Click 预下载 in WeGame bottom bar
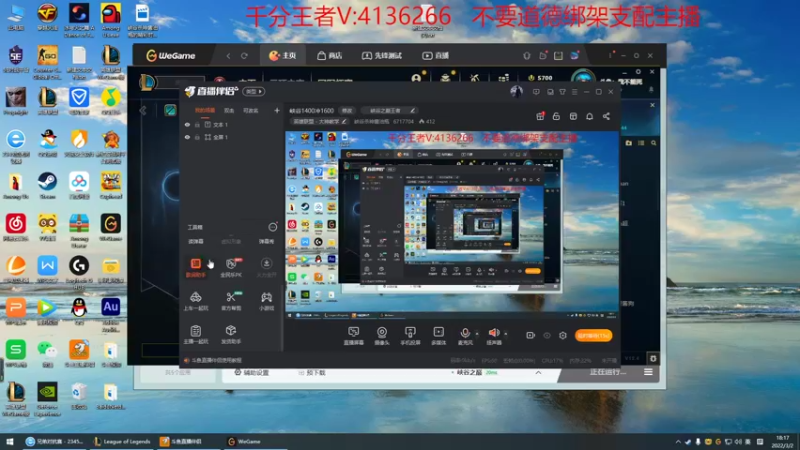This screenshot has width=800, height=450. pos(312,373)
